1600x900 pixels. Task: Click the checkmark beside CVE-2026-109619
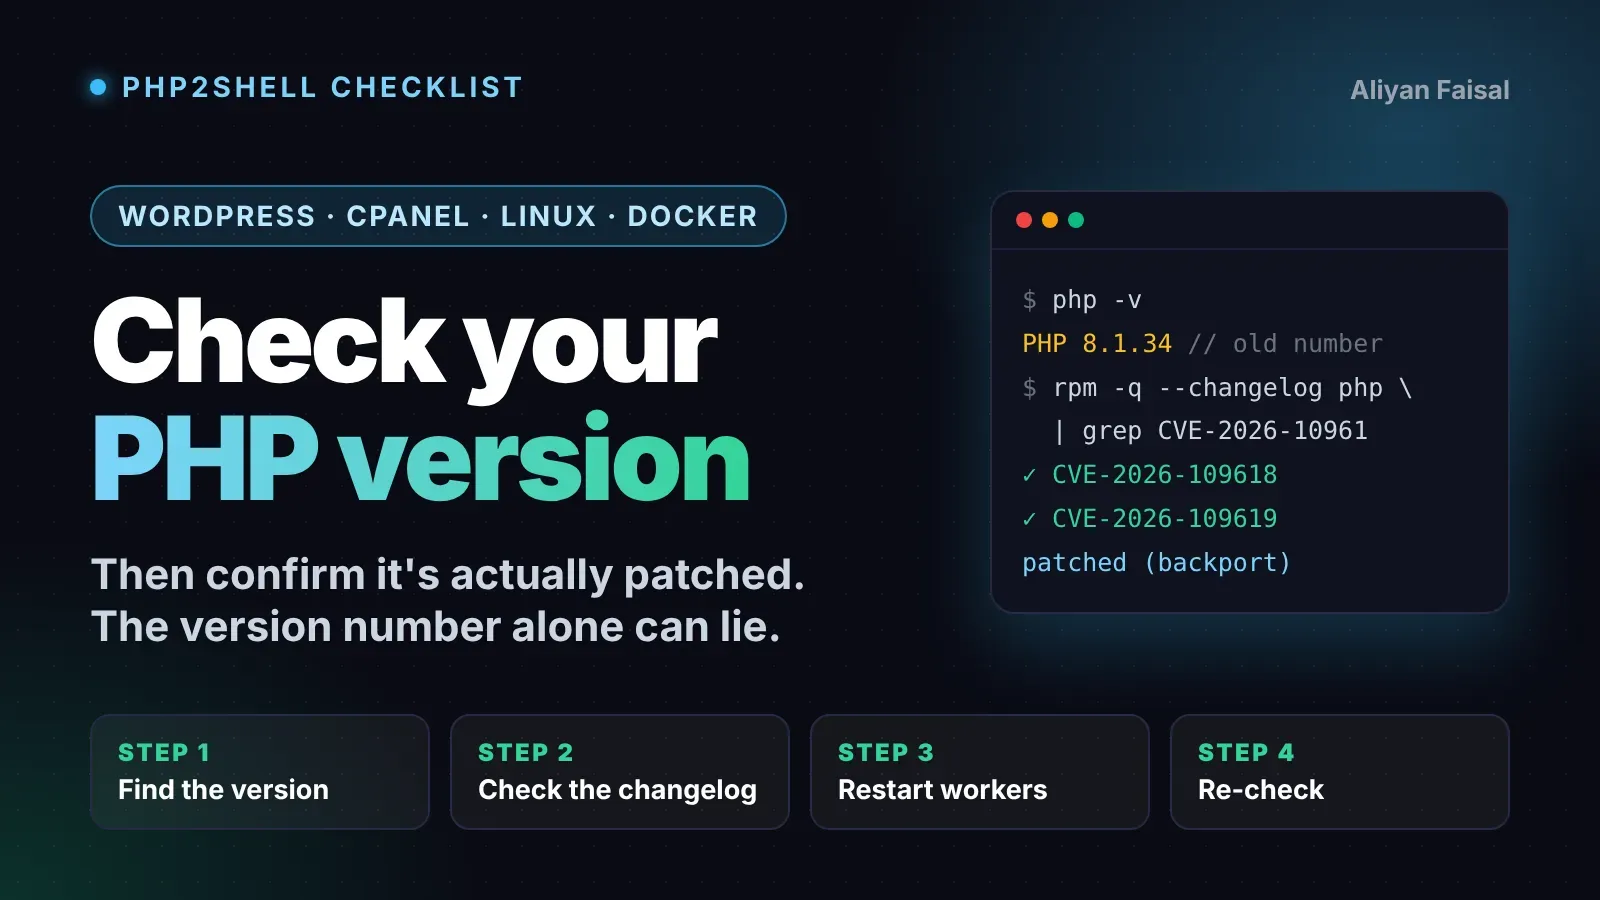click(x=1029, y=519)
